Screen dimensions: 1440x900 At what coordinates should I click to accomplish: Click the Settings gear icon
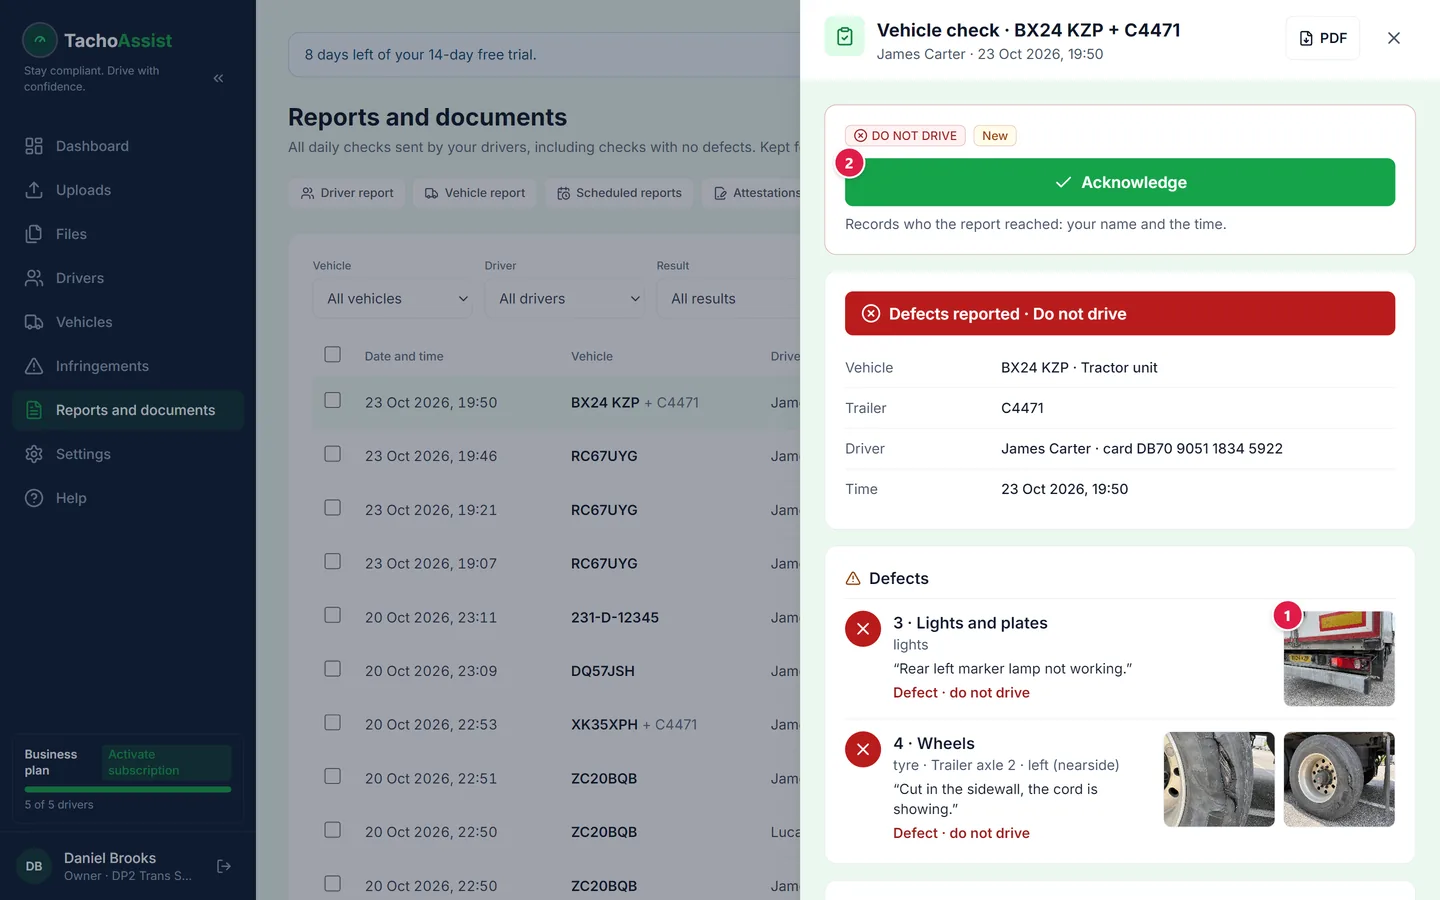(x=34, y=454)
